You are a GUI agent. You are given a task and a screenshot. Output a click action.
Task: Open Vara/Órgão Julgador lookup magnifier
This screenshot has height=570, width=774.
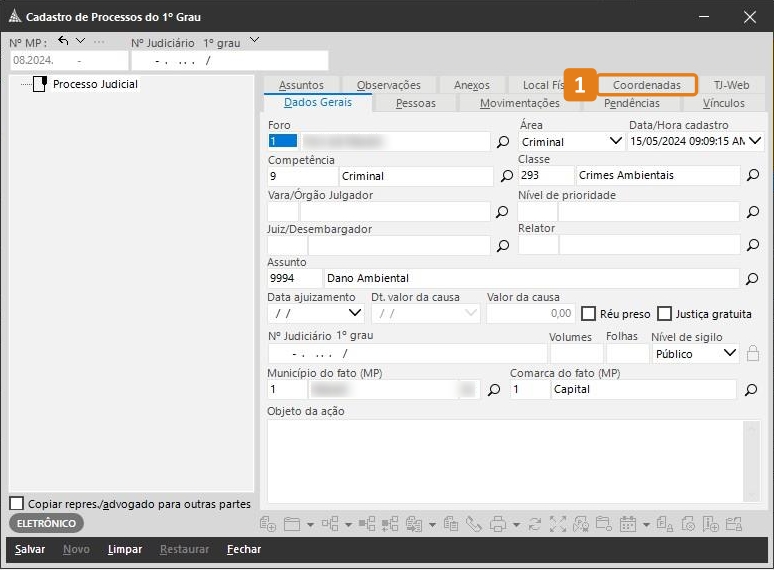[502, 212]
